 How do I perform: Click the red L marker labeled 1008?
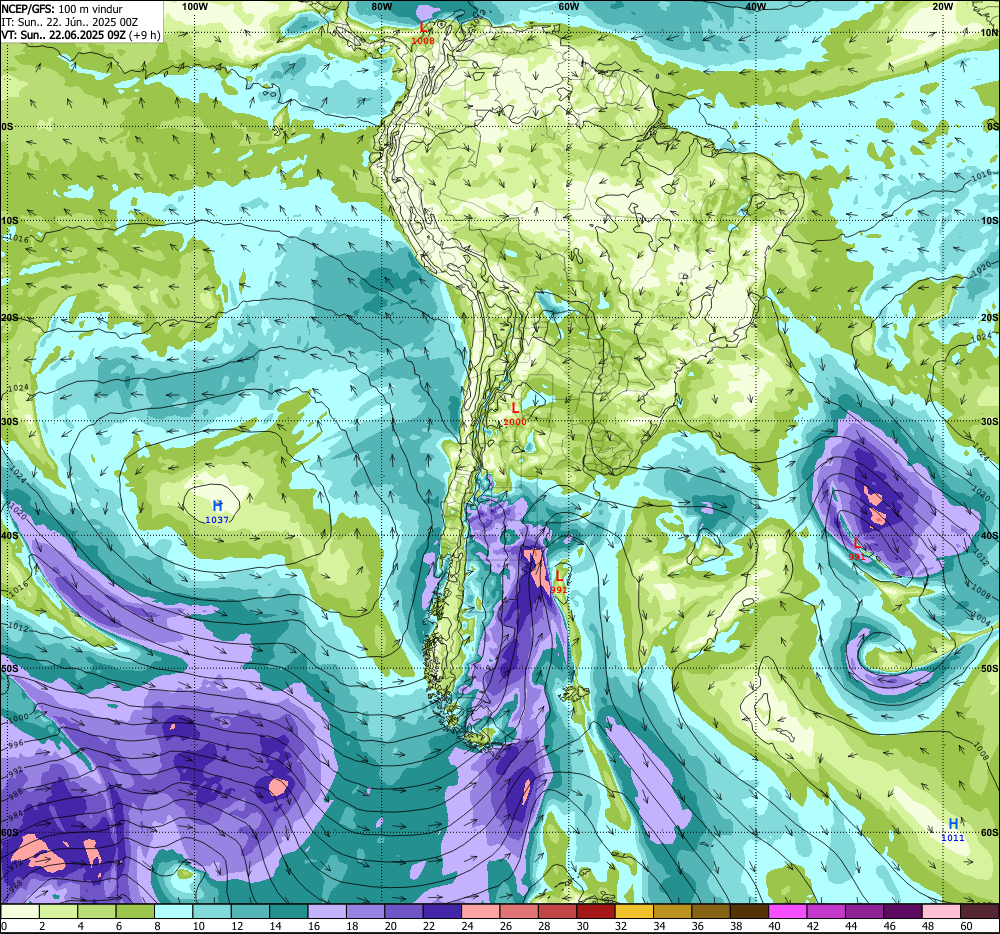click(422, 27)
